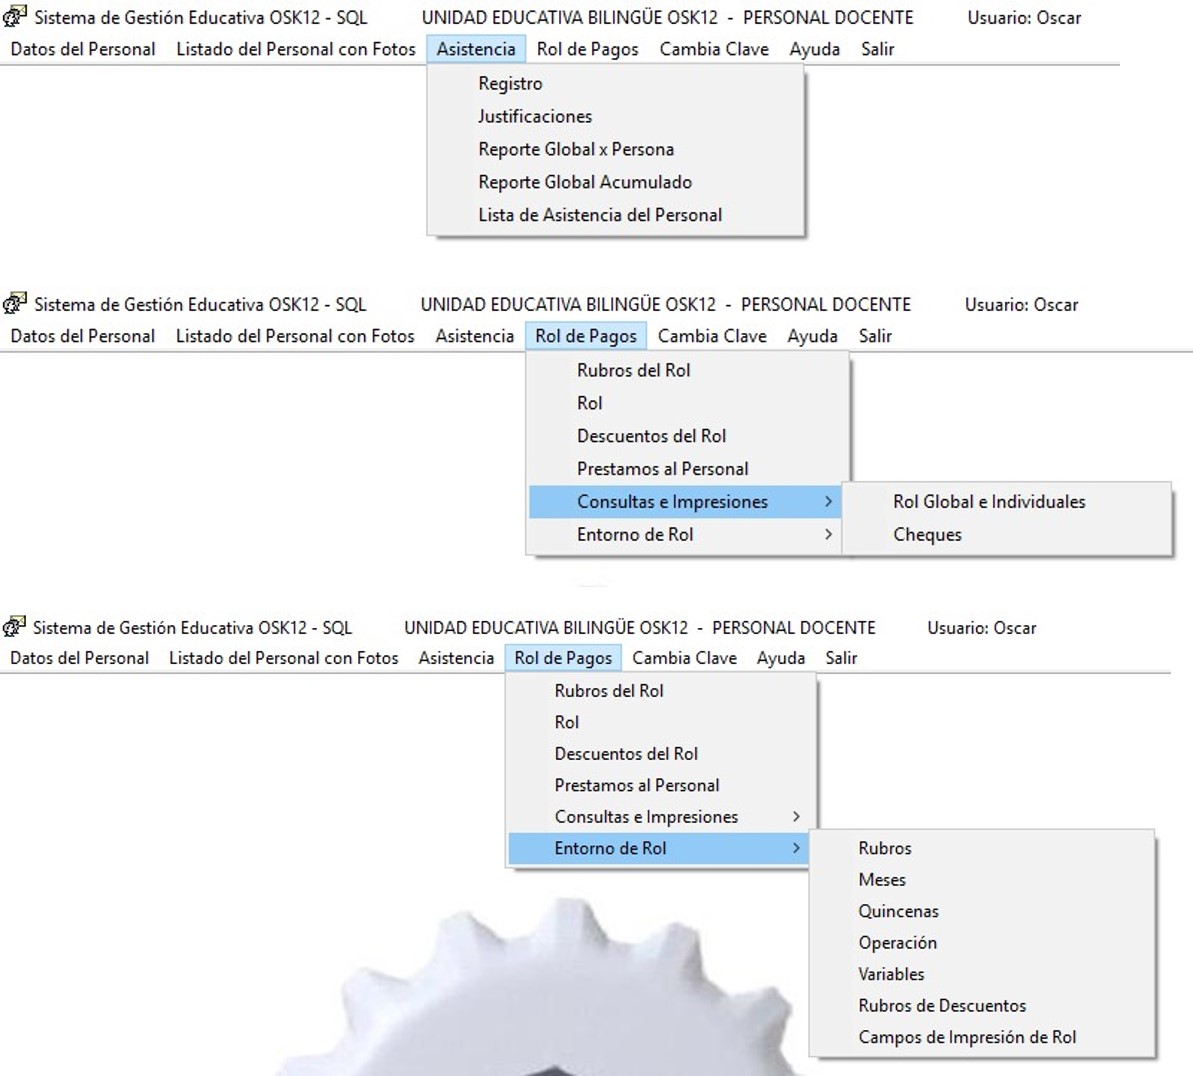
Task: Click the highlighted Consultas e Impresiones item
Action: [672, 502]
